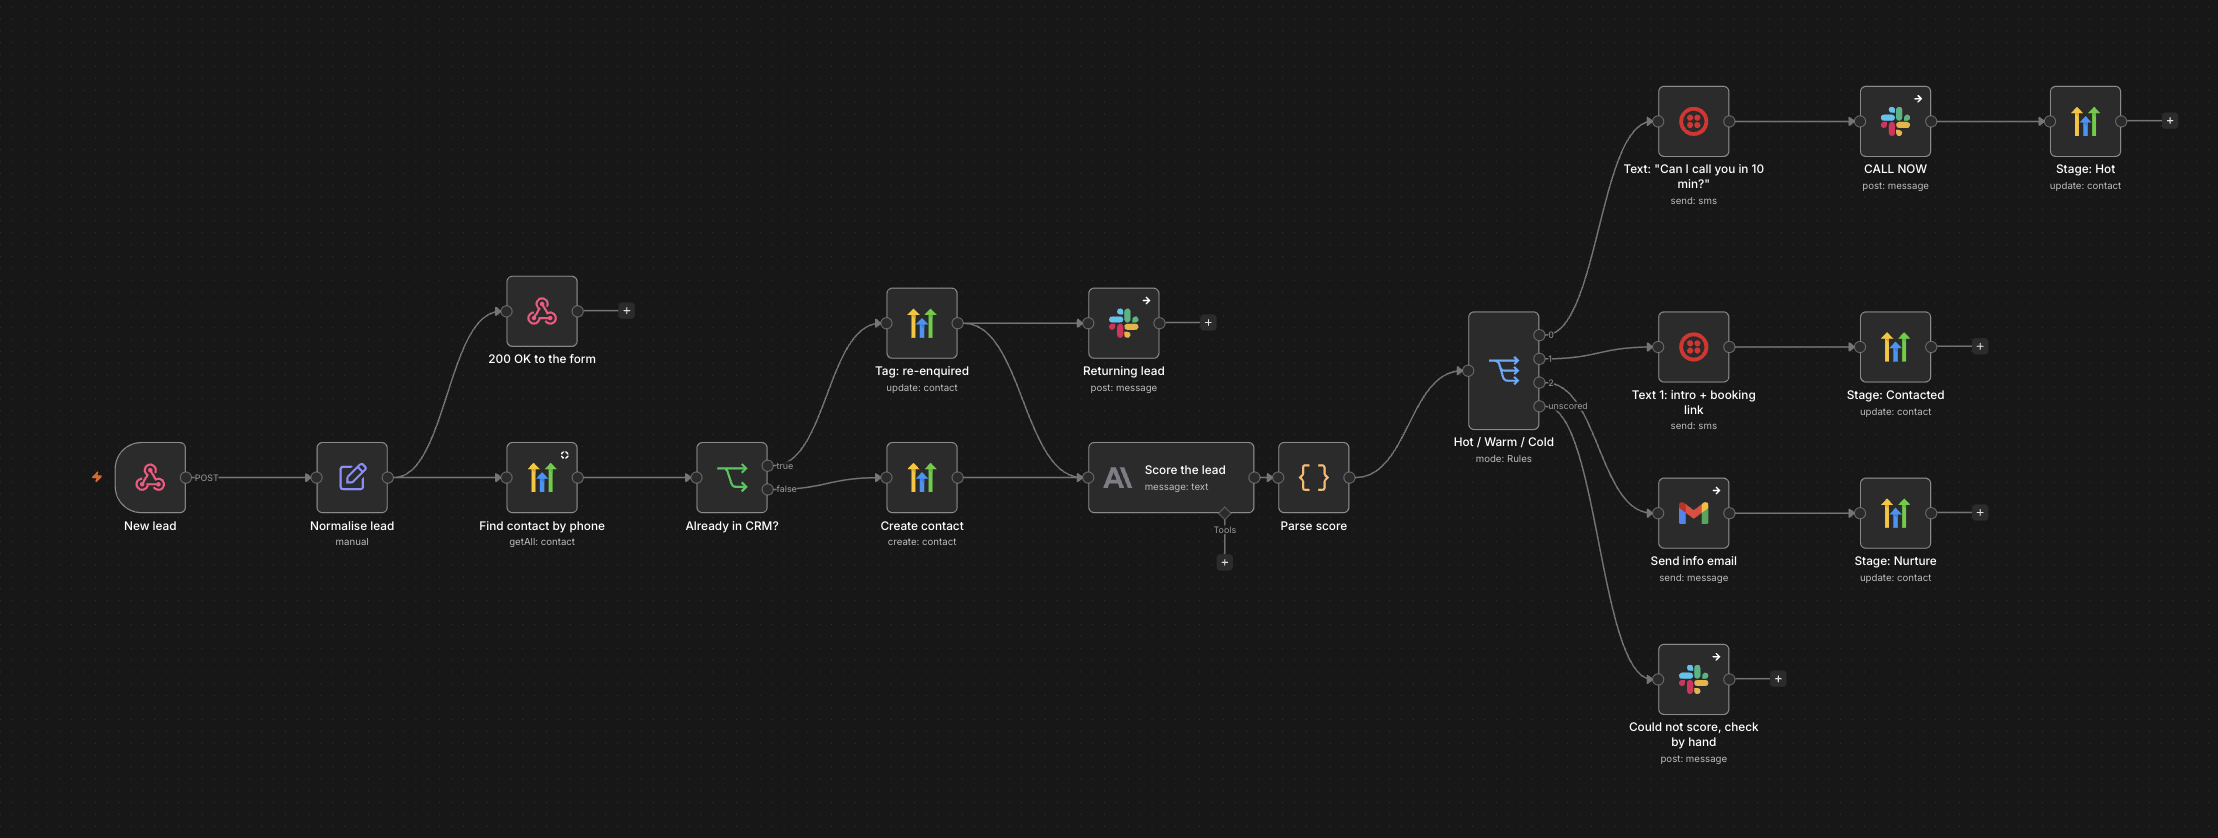Viewport: 2218px width, 838px height.
Task: Click the "Tools" connector on Score the lead
Action: [1225, 513]
